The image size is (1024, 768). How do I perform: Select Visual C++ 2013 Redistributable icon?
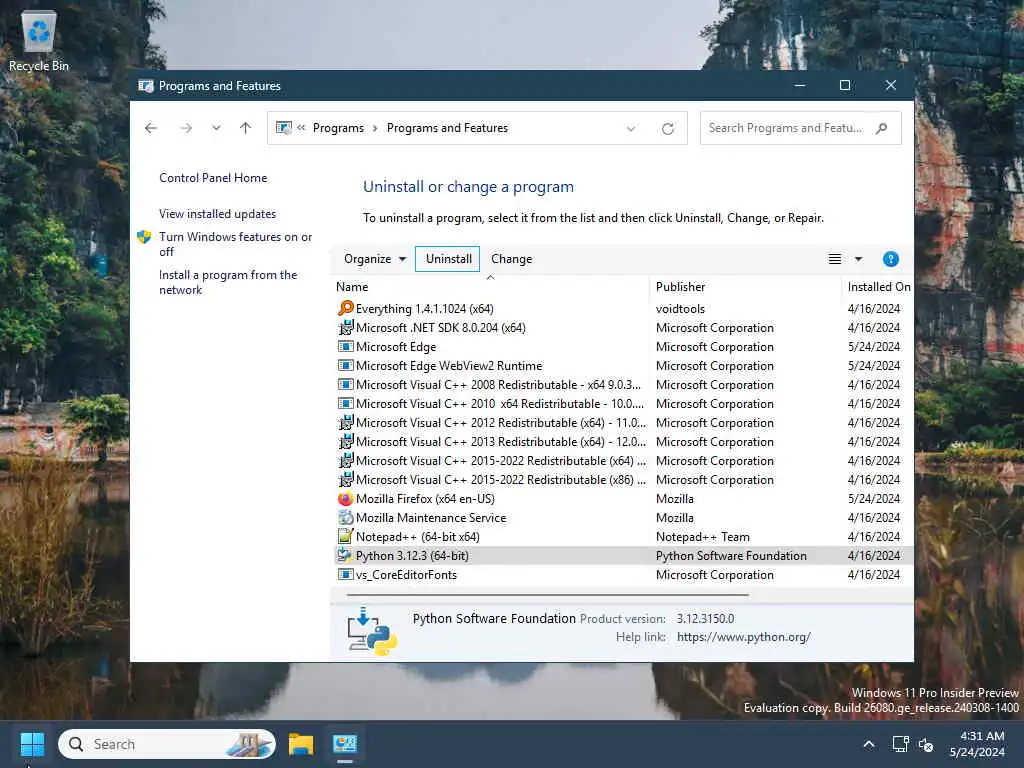345,441
